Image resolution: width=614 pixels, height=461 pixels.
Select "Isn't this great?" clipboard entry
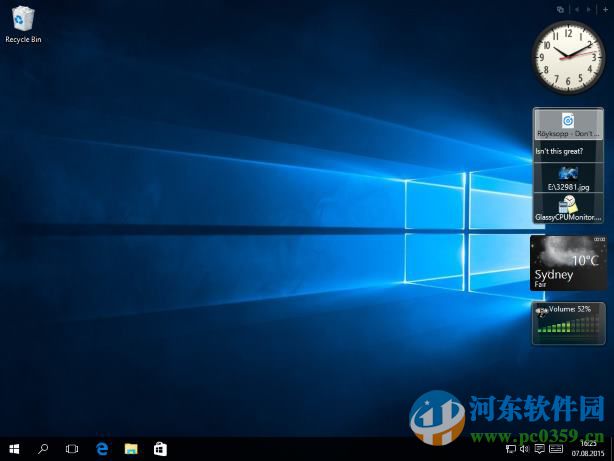568,151
